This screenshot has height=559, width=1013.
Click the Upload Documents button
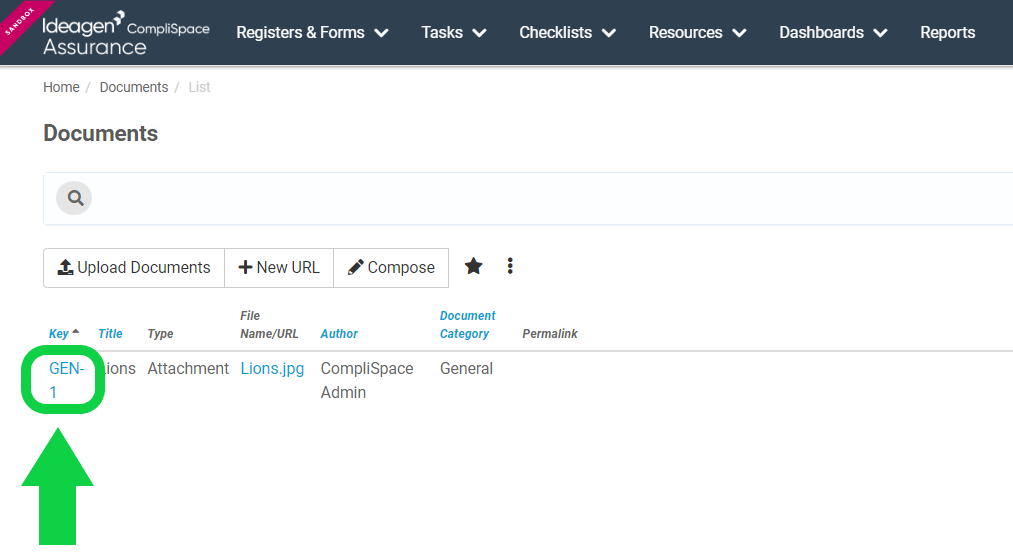pyautogui.click(x=134, y=268)
